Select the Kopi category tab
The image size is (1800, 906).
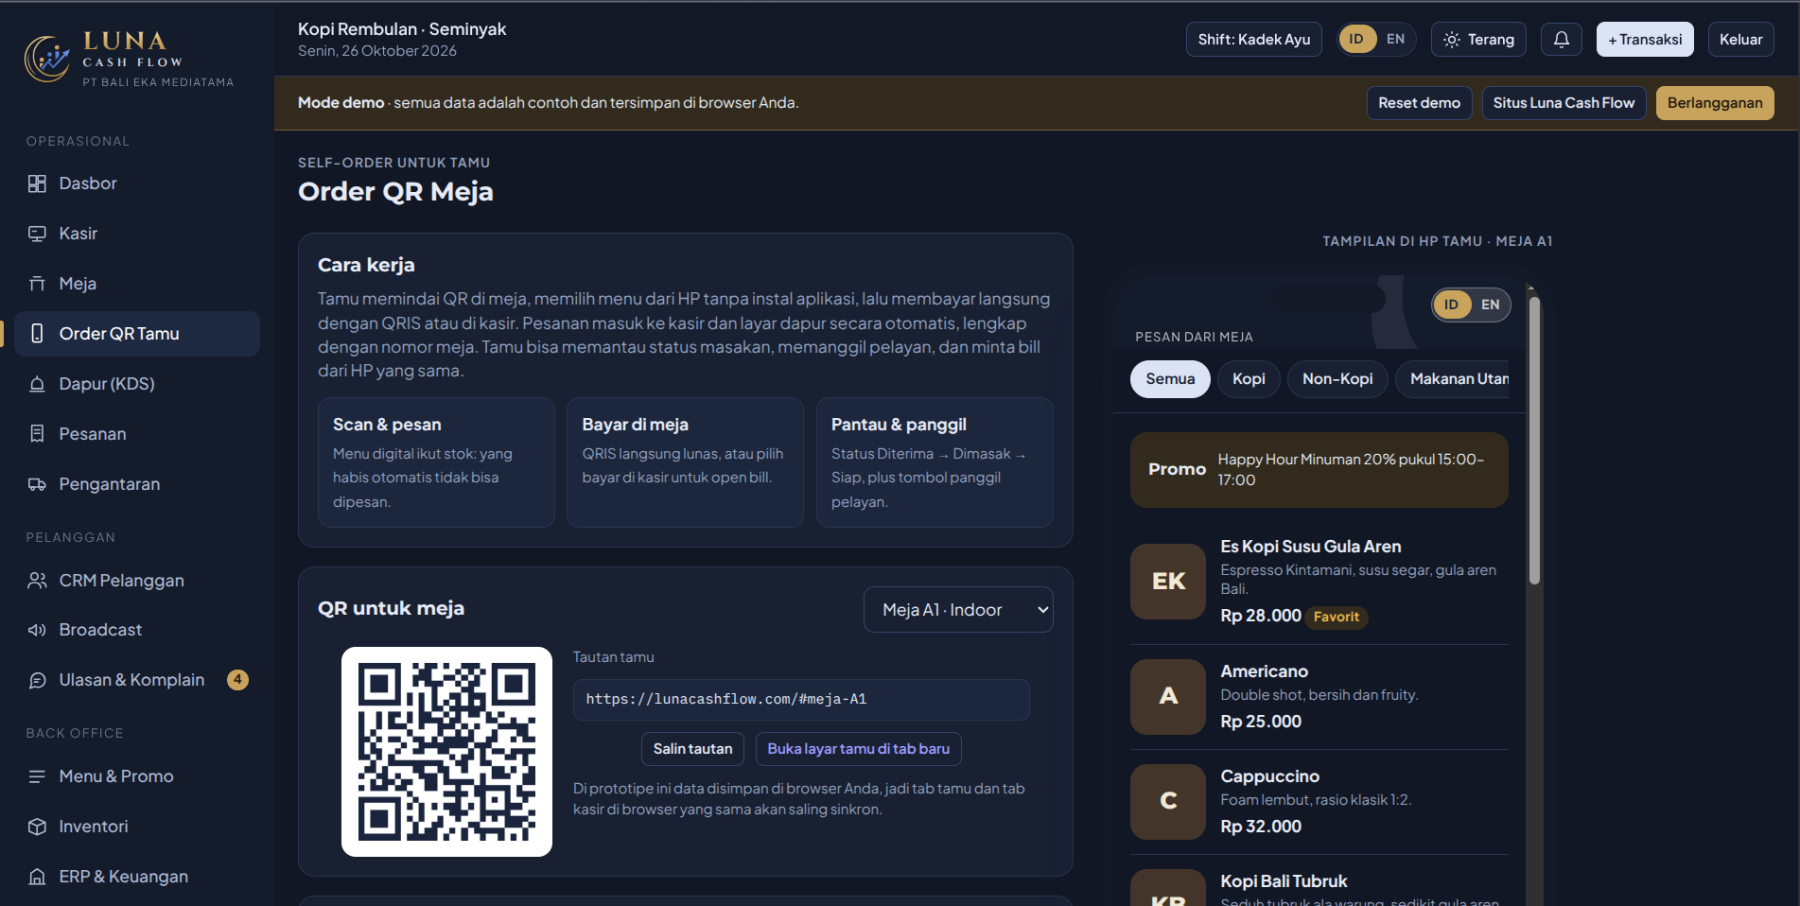pos(1249,379)
